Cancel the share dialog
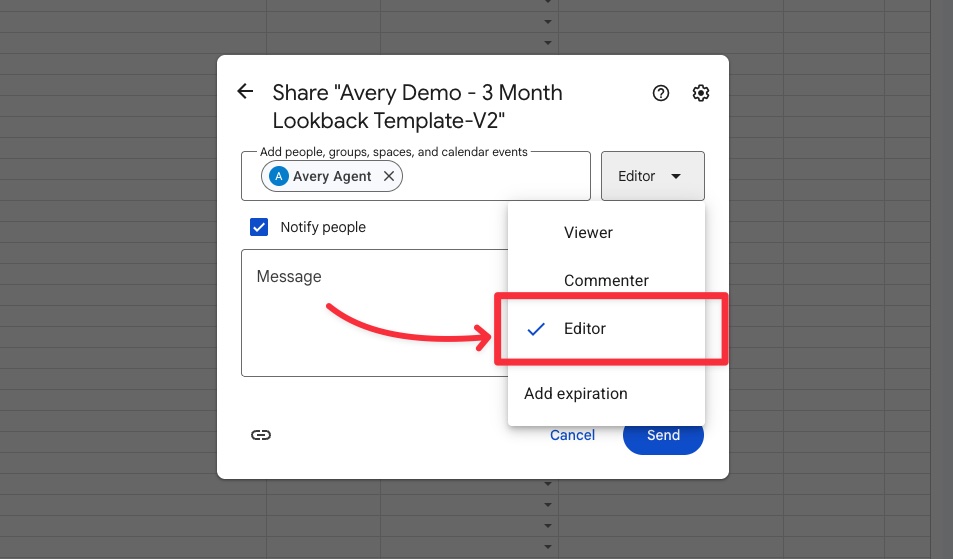This screenshot has width=953, height=559. pos(572,435)
